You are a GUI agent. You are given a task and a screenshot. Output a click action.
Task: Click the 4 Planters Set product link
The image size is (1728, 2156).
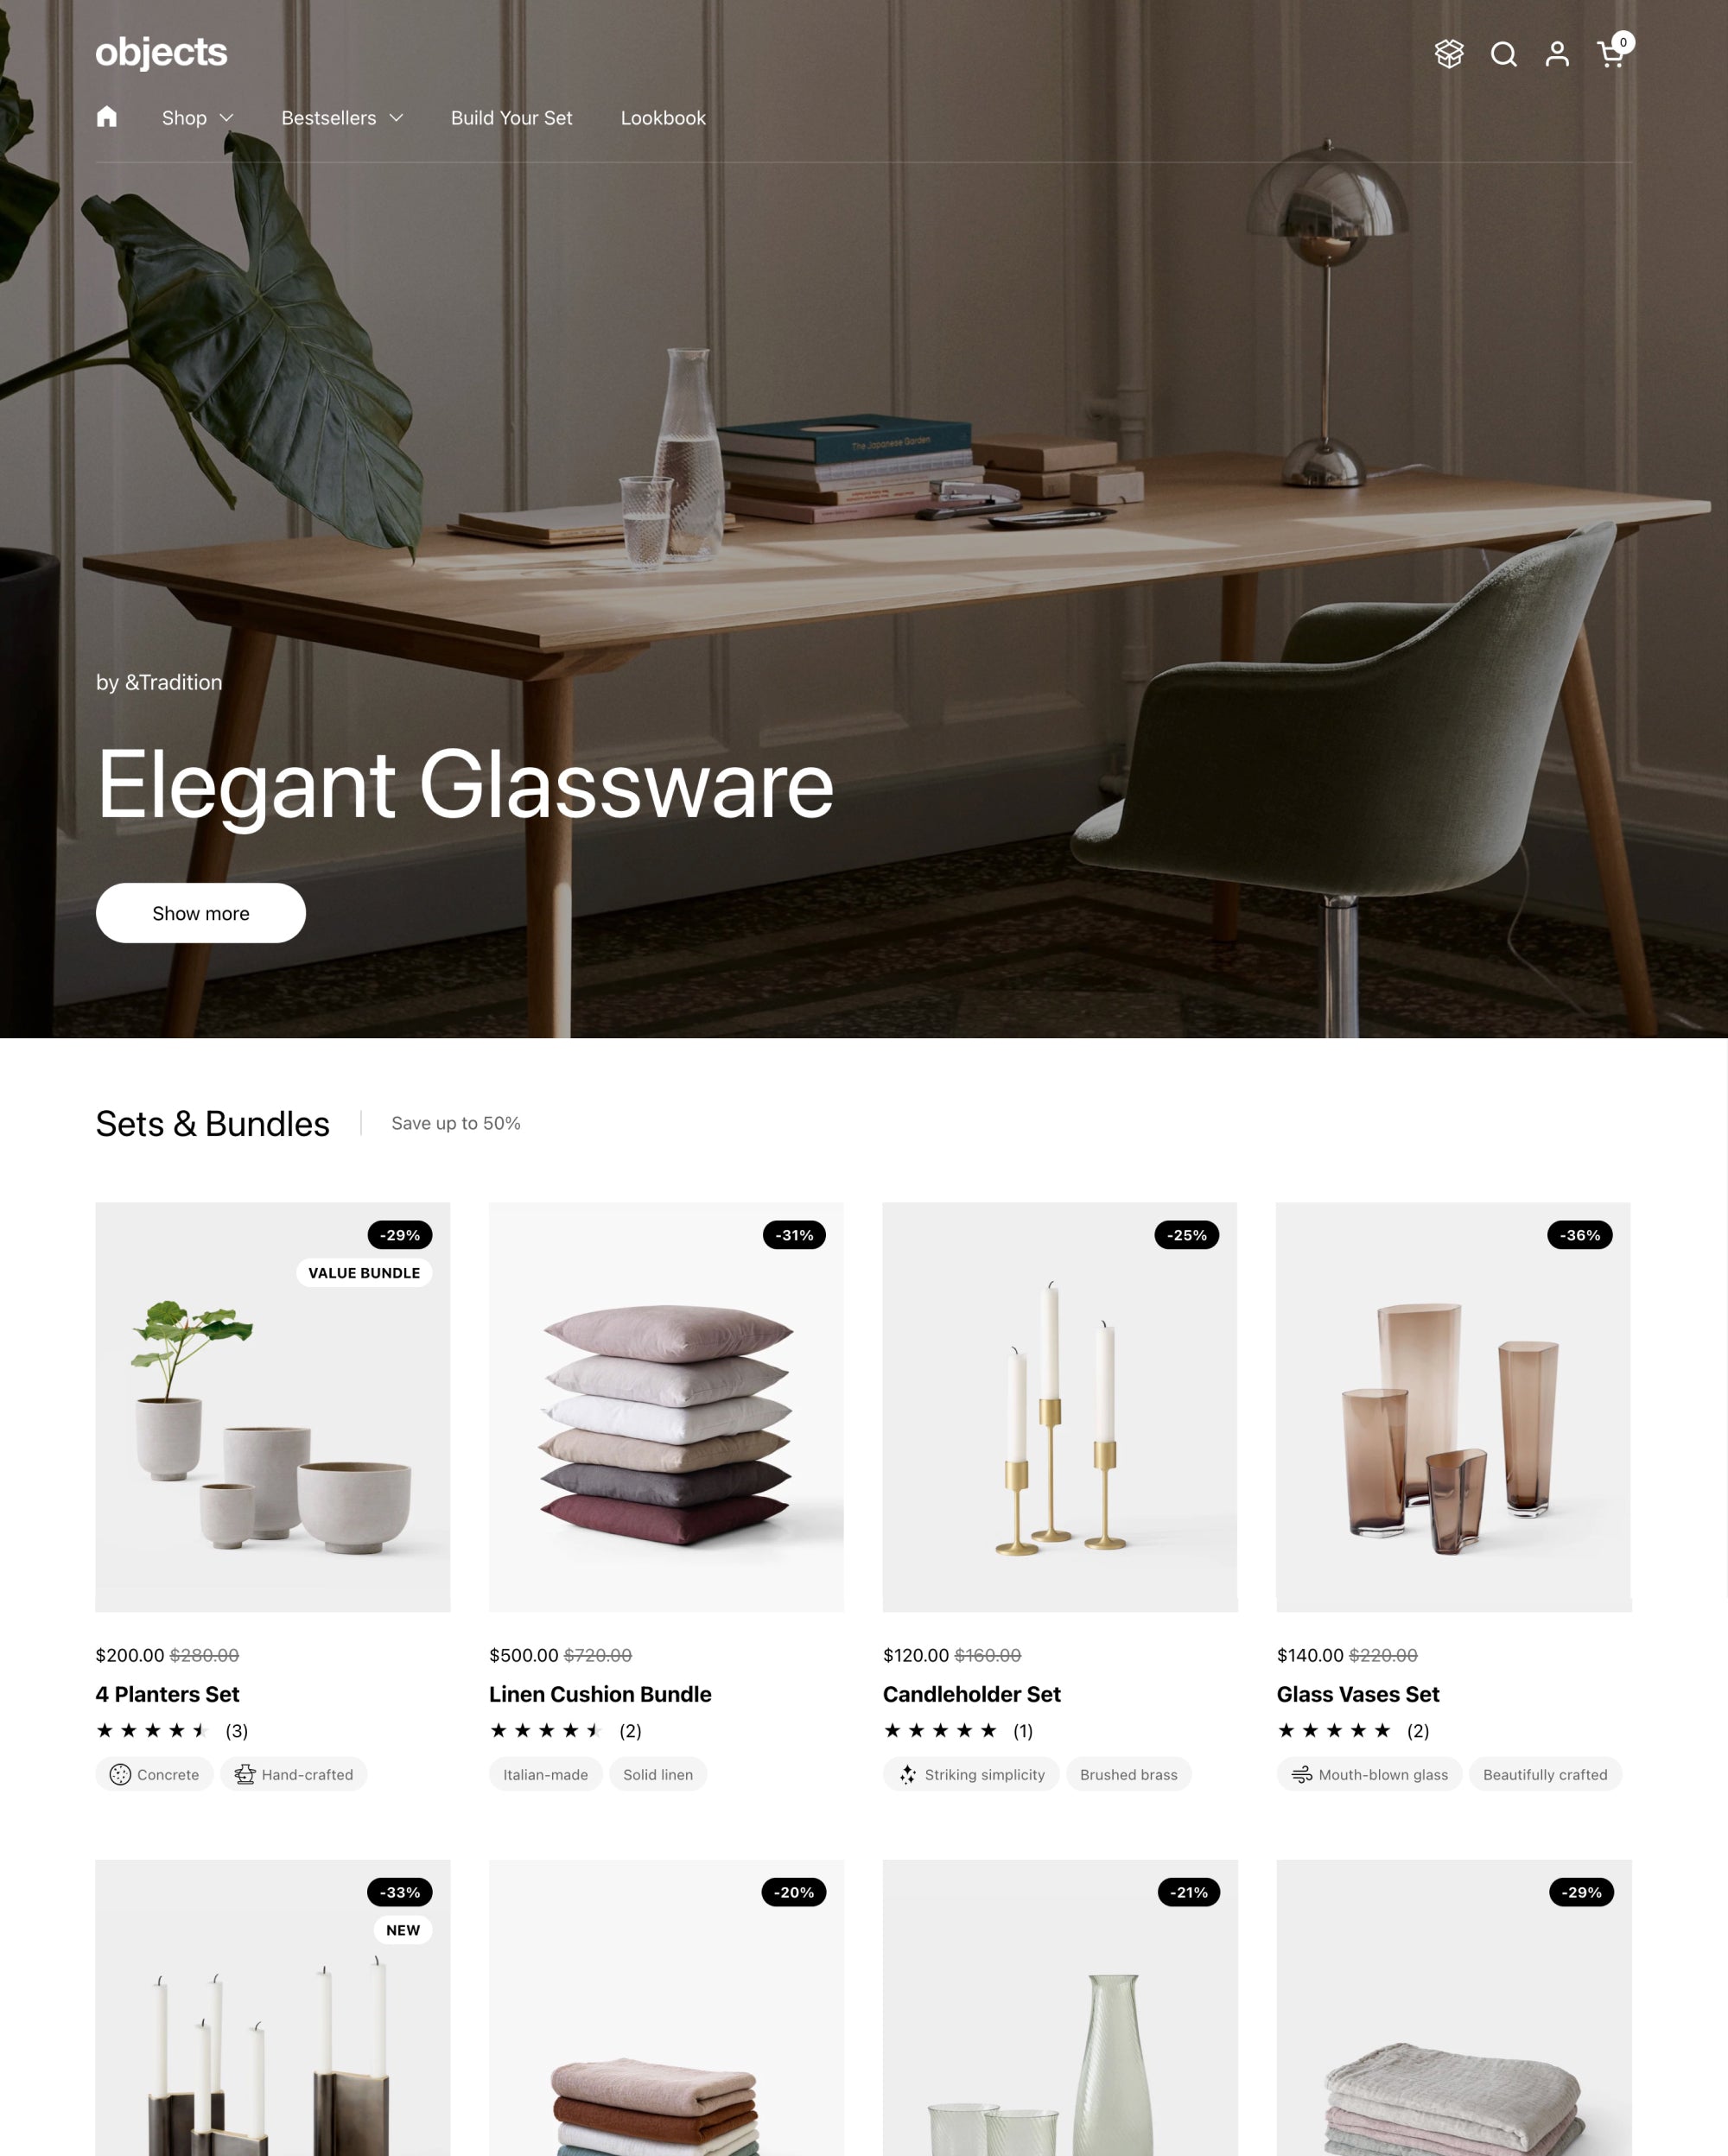[166, 1694]
